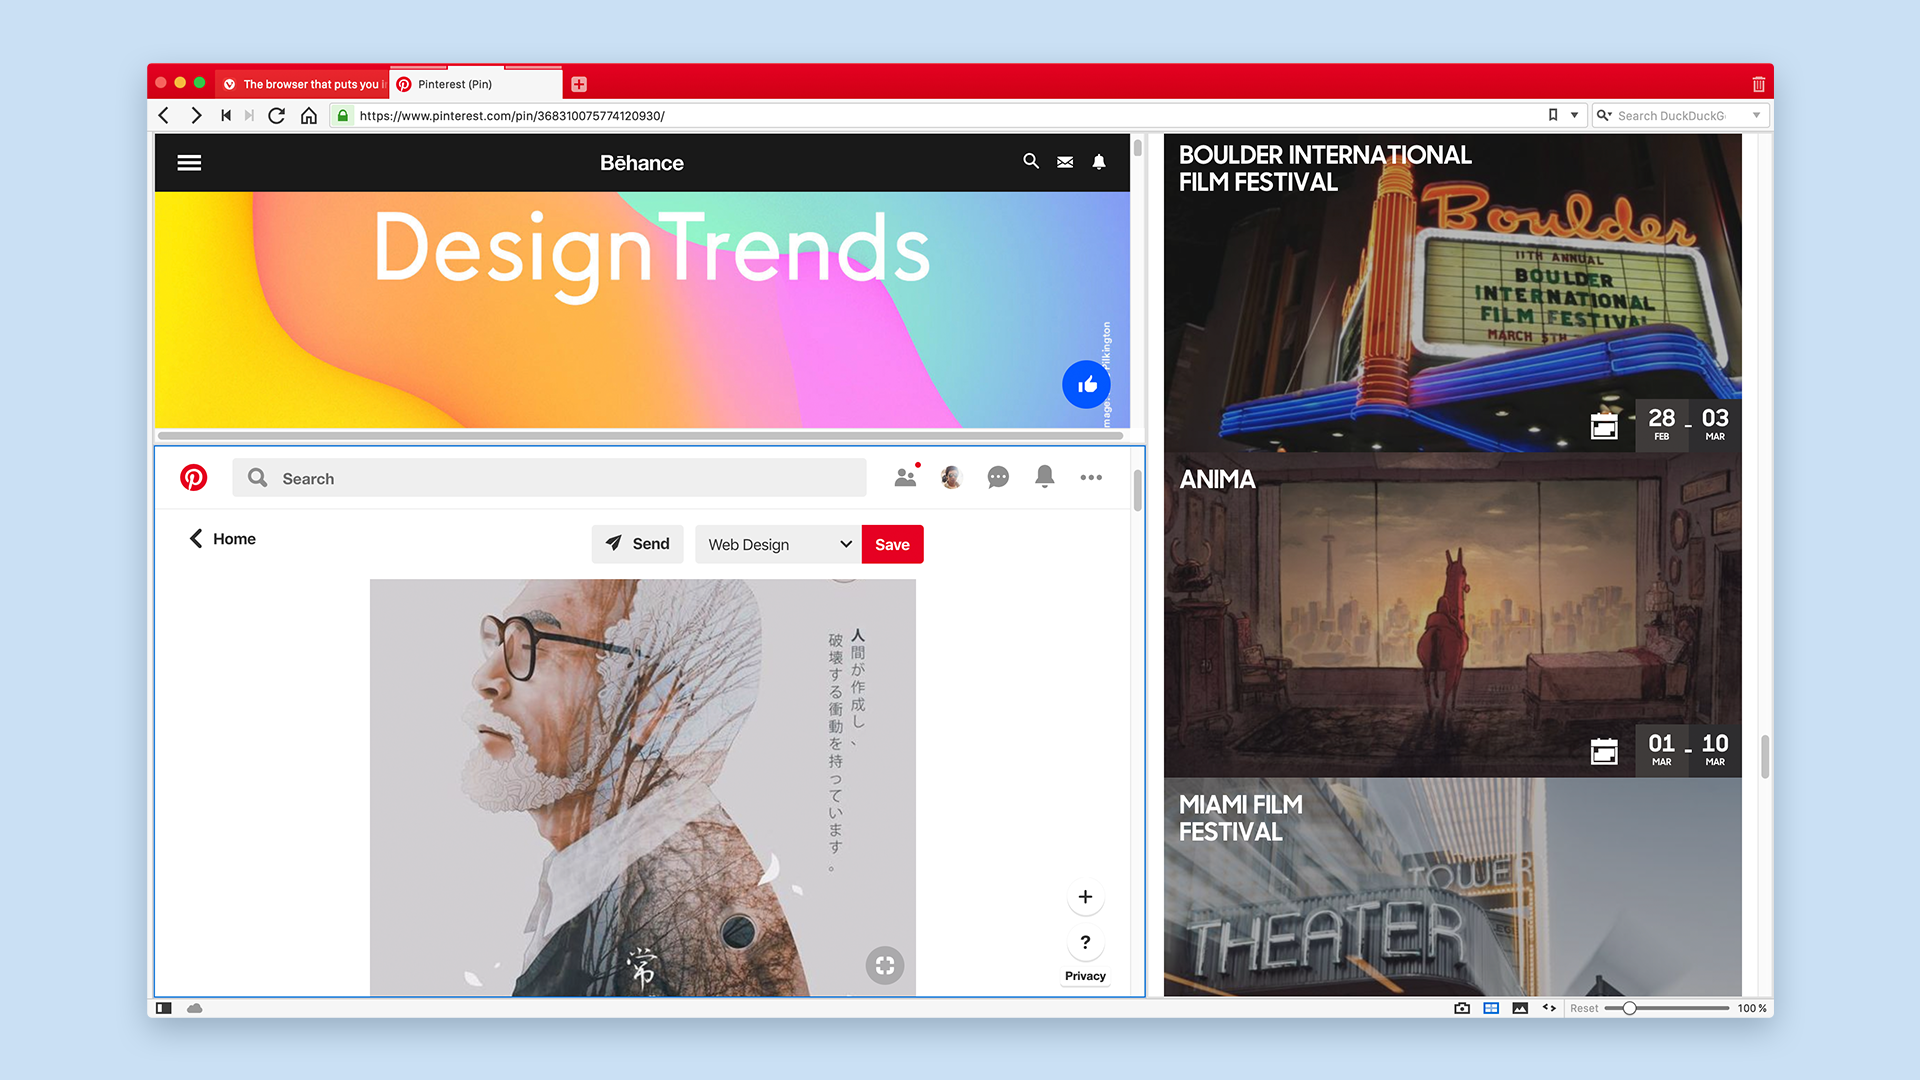This screenshot has height=1080, width=1920.
Task: Go to the browser home page
Action: (309, 116)
